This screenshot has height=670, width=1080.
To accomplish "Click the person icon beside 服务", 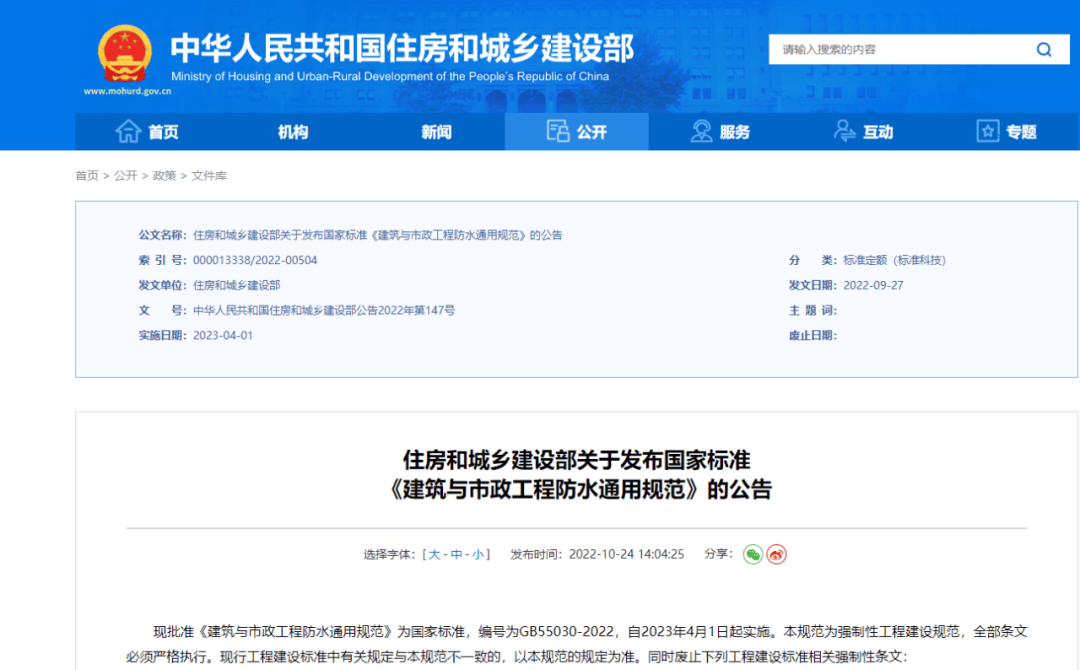I will tap(701, 131).
